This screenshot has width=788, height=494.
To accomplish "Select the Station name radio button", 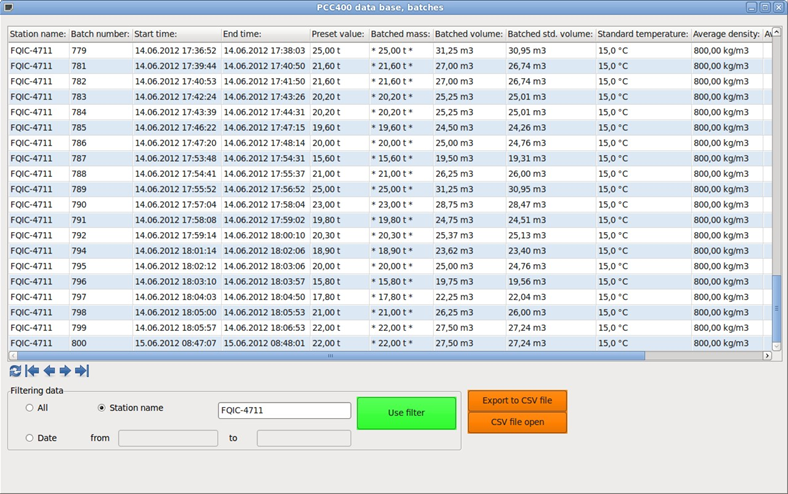I will coord(102,408).
